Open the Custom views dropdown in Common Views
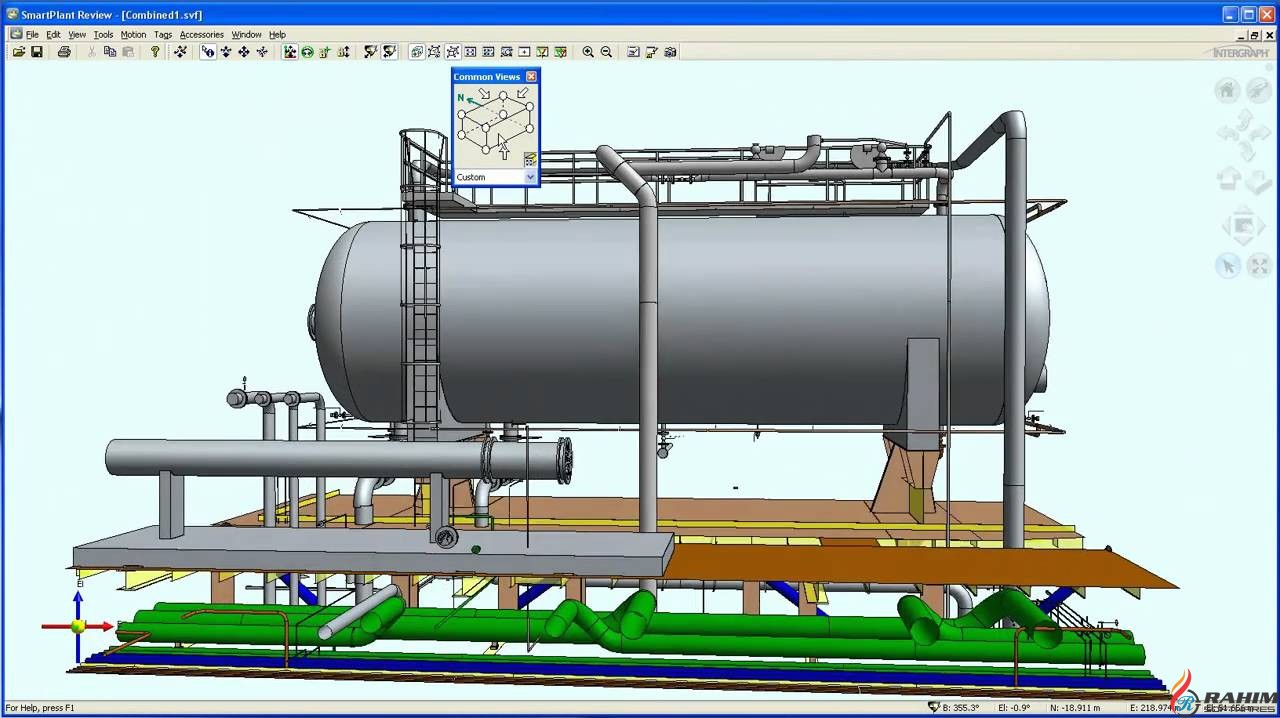This screenshot has width=1280, height=718. (530, 177)
